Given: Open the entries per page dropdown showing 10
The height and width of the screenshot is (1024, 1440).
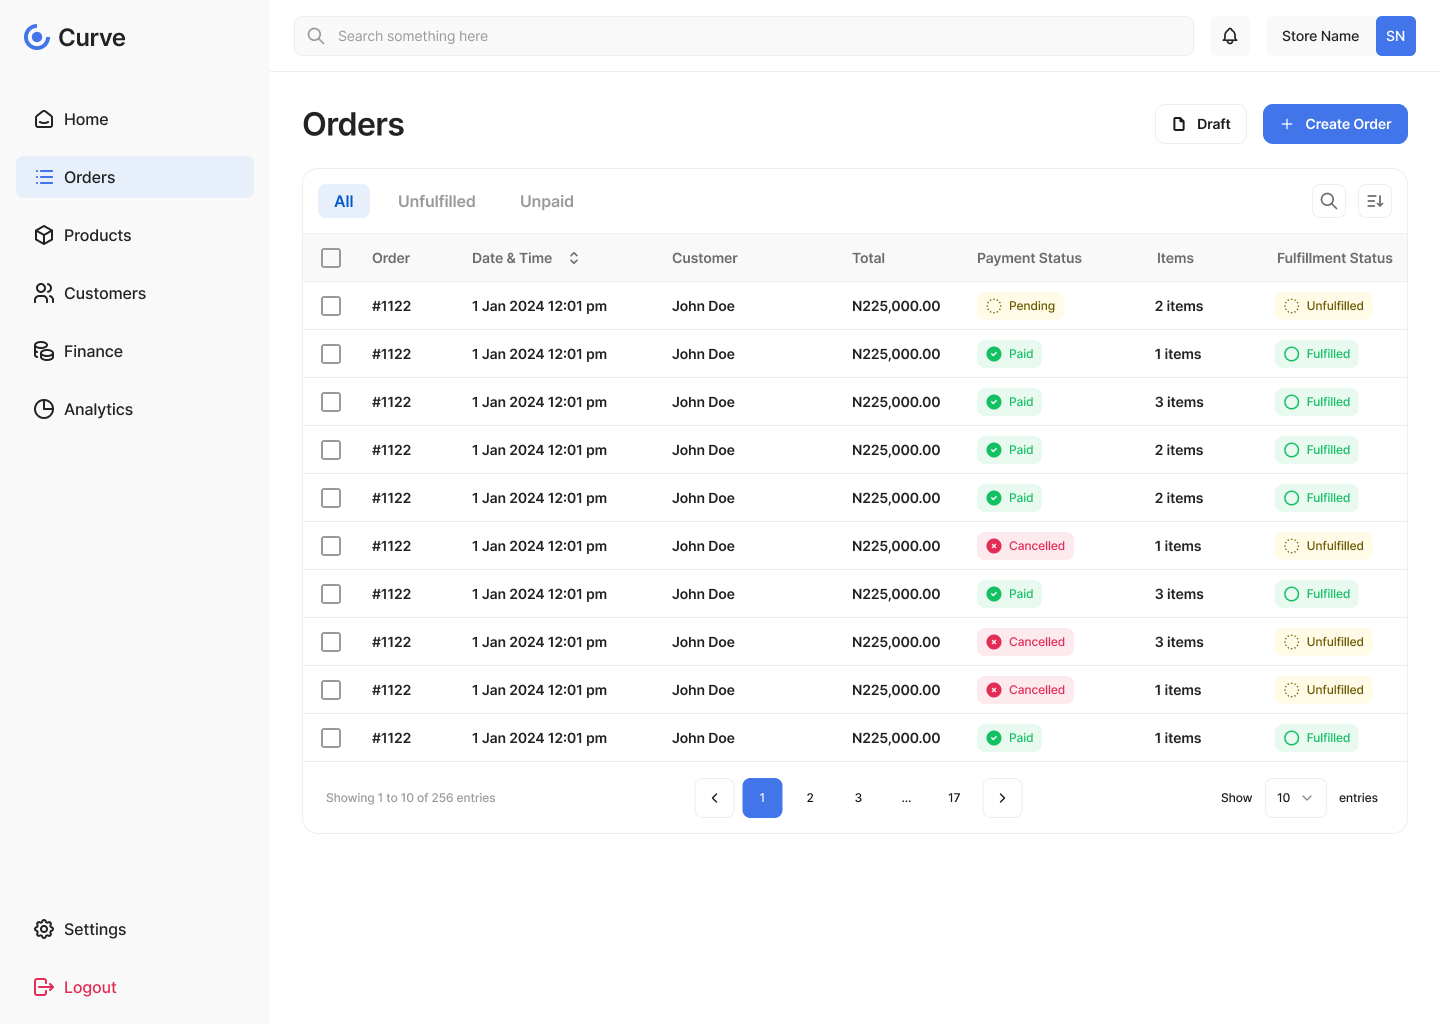Looking at the screenshot, I should coord(1296,798).
